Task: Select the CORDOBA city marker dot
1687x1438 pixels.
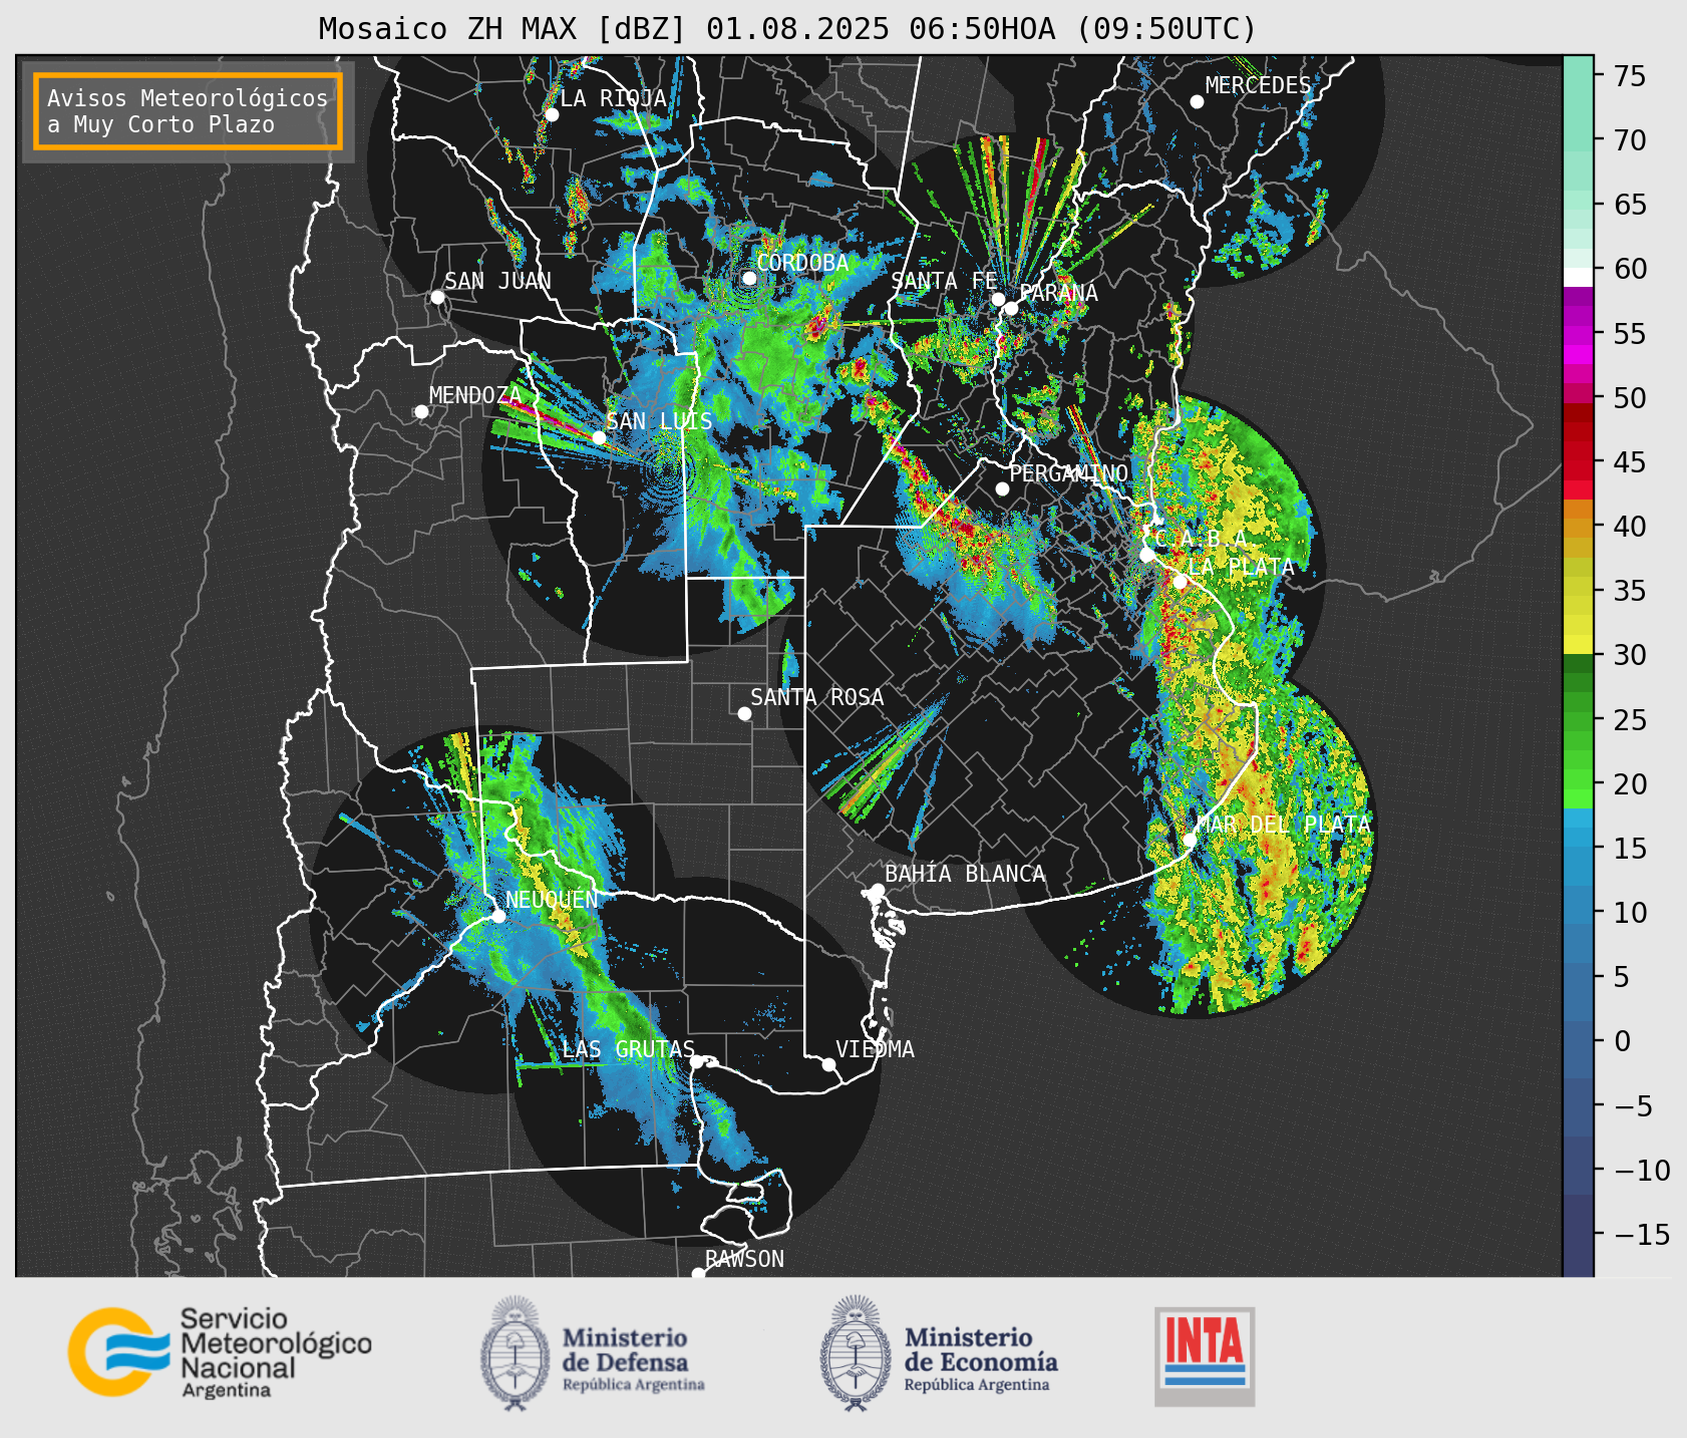Action: [x=749, y=278]
